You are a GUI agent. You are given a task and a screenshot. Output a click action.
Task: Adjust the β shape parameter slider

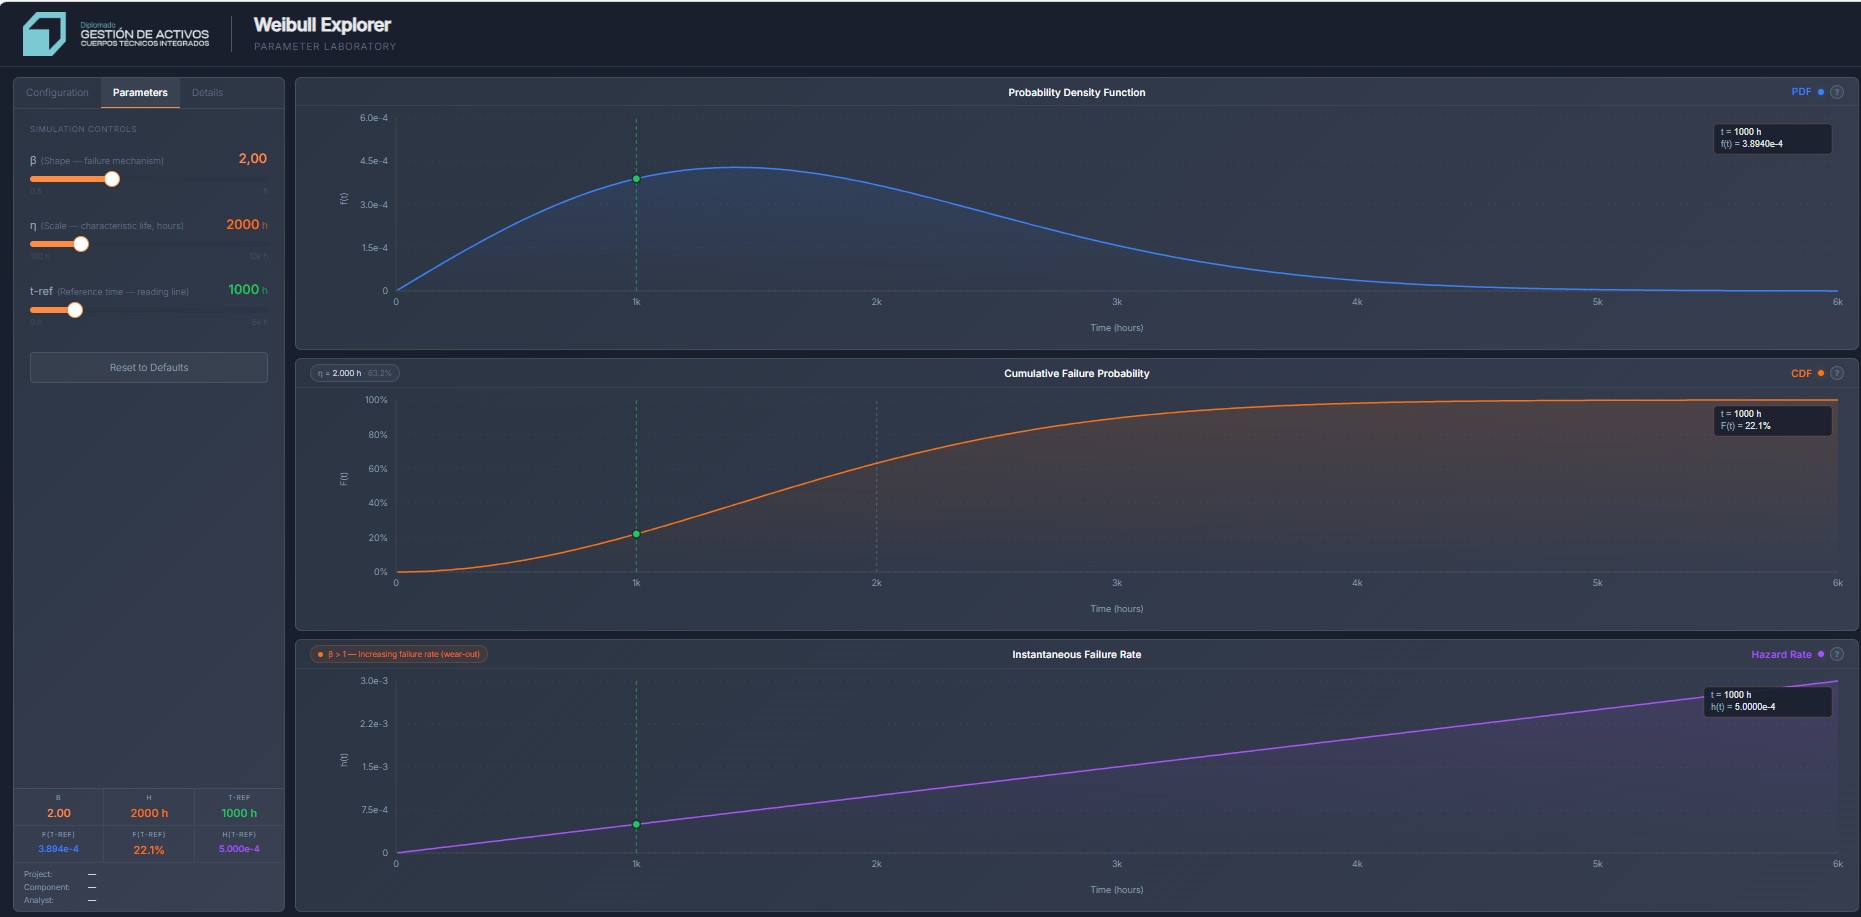pos(111,178)
